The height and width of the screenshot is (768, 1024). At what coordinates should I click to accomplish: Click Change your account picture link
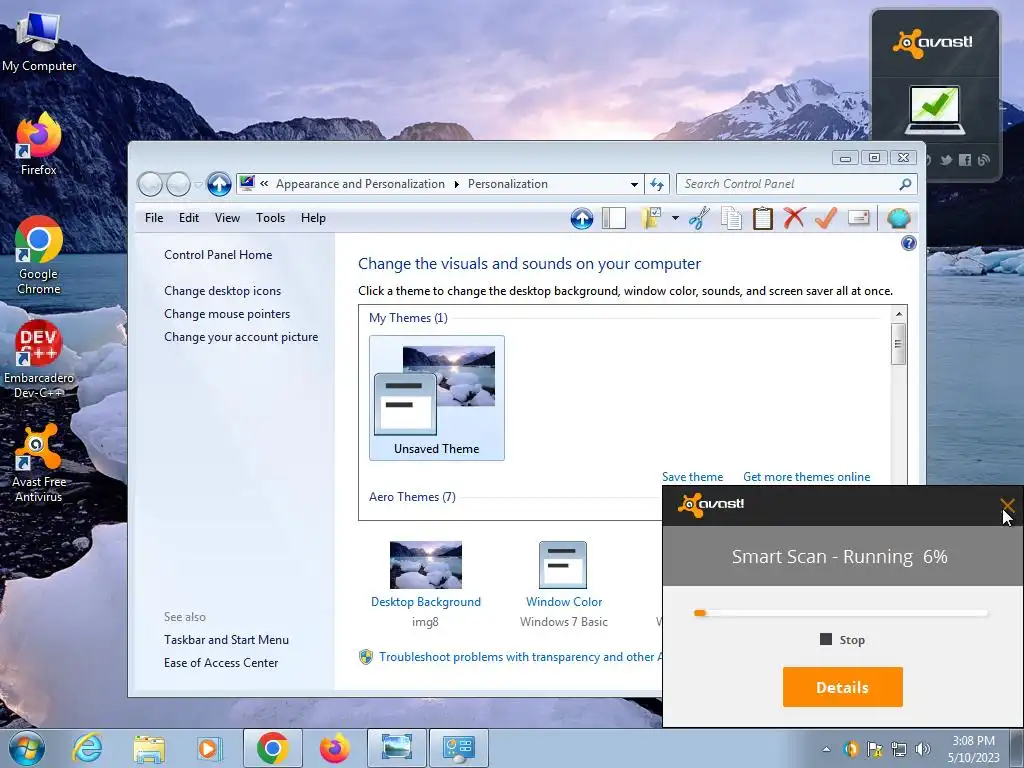[x=241, y=337]
